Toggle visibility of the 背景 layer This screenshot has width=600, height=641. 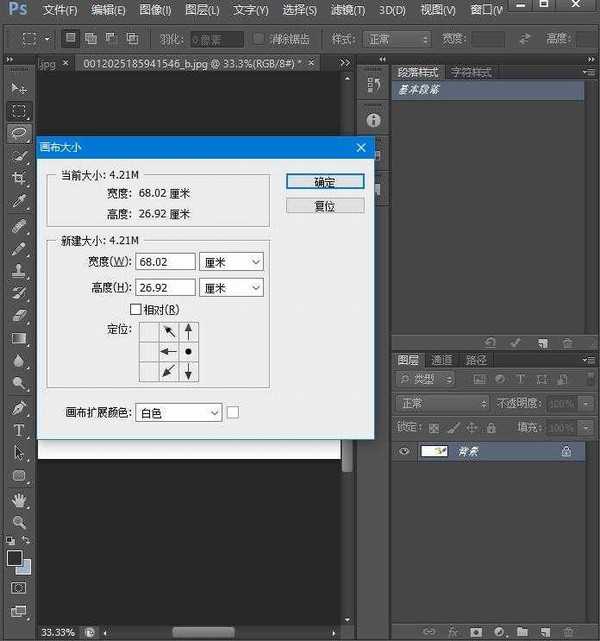[405, 452]
